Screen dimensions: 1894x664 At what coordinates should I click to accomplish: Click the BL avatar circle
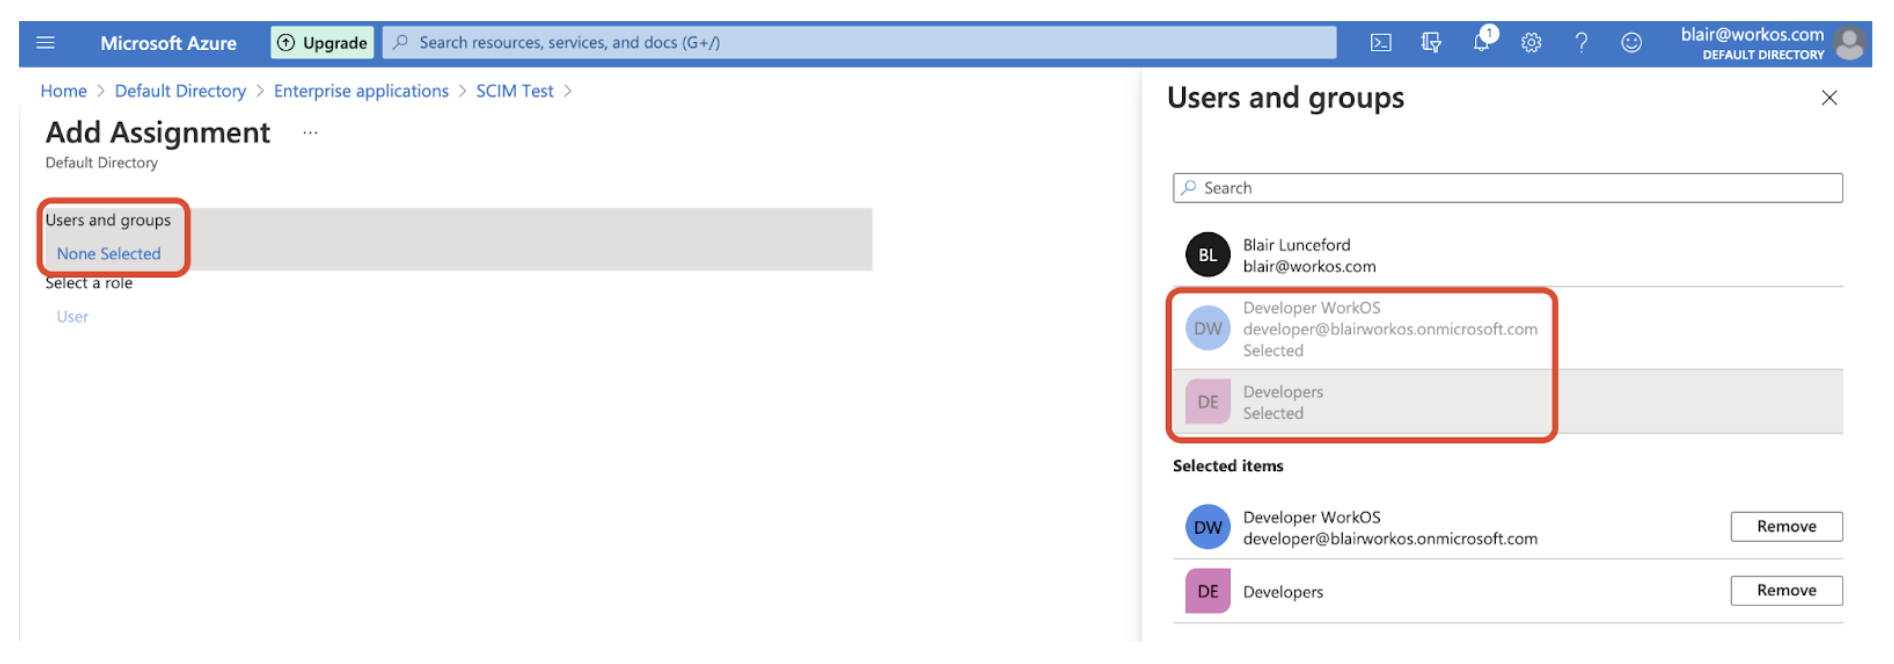pyautogui.click(x=1208, y=255)
